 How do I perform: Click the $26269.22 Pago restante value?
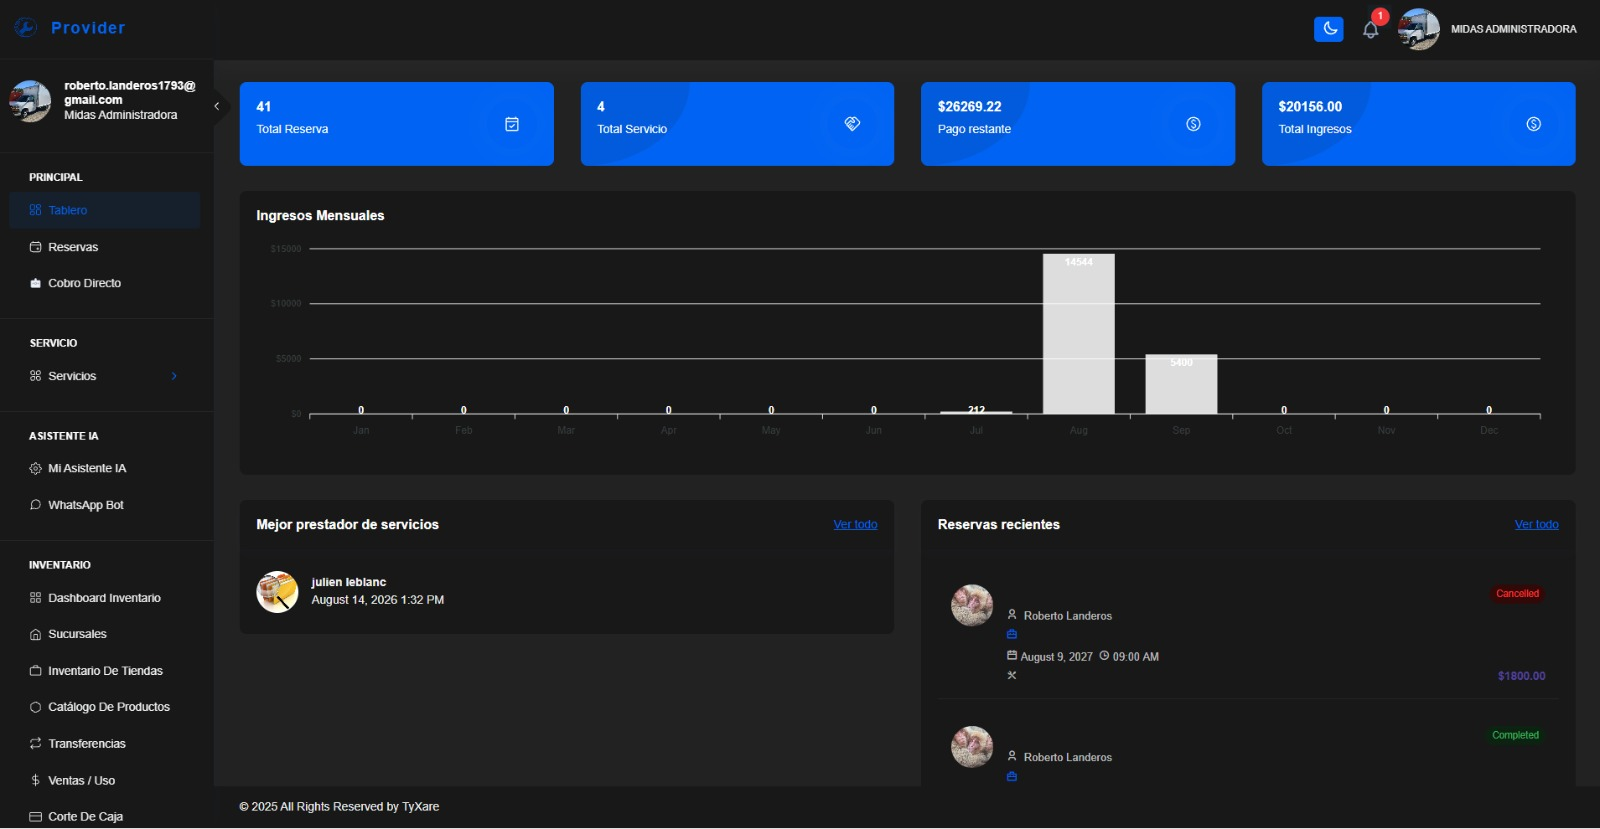[969, 106]
